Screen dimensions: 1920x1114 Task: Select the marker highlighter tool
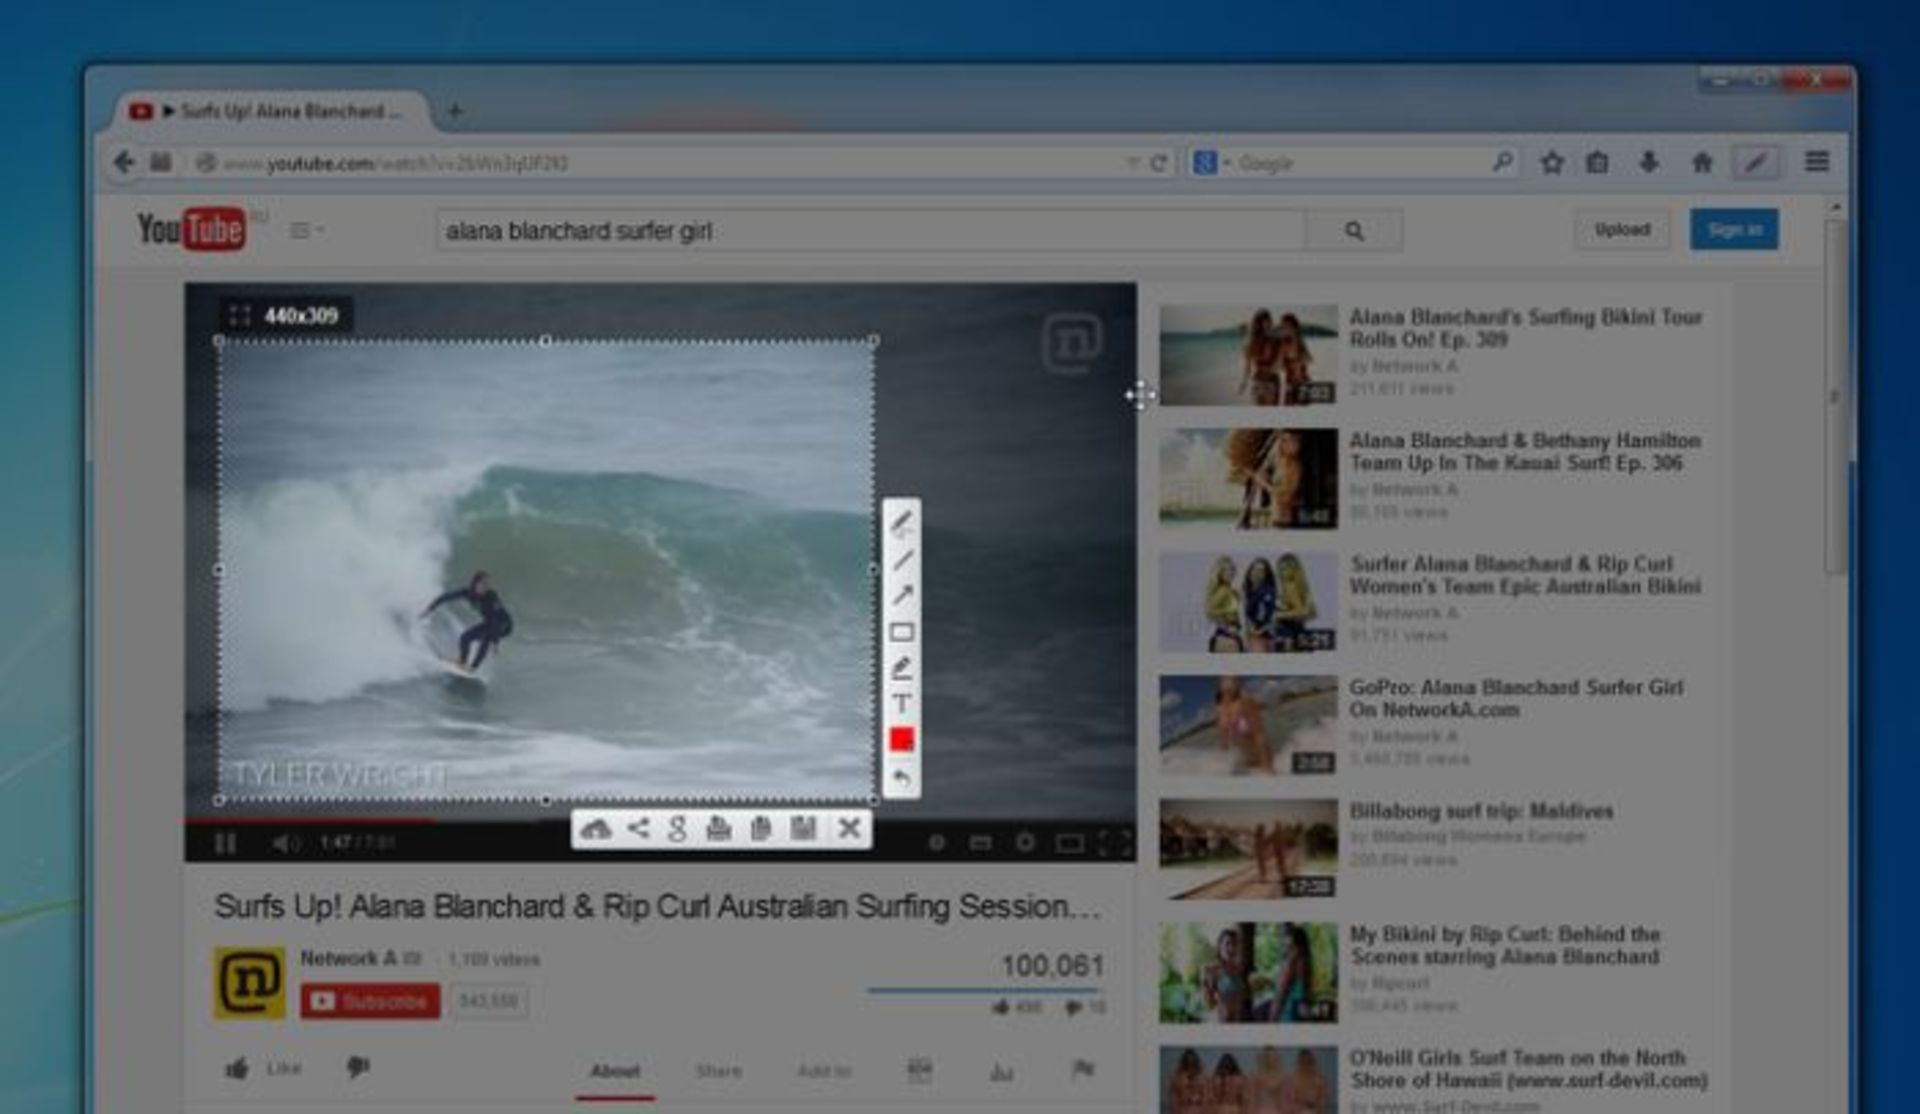tap(902, 667)
